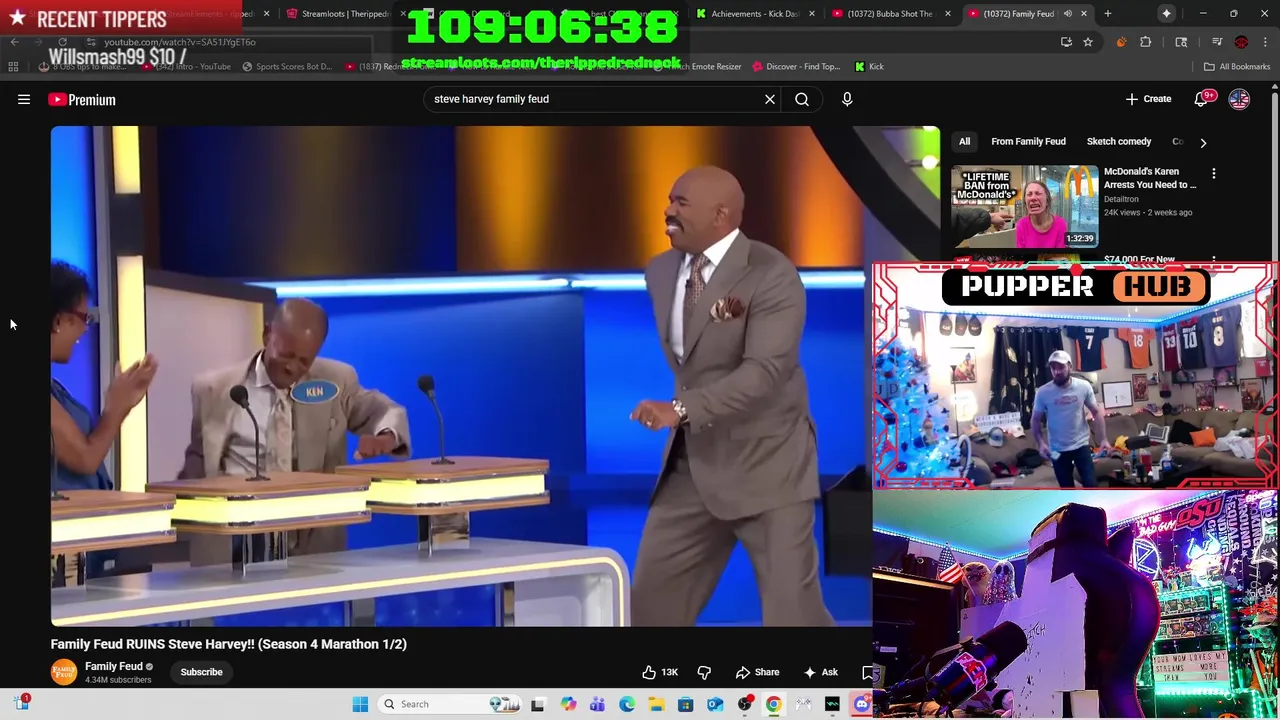
Task: Mute the Family Feud browser tab
Action: [1068, 13]
